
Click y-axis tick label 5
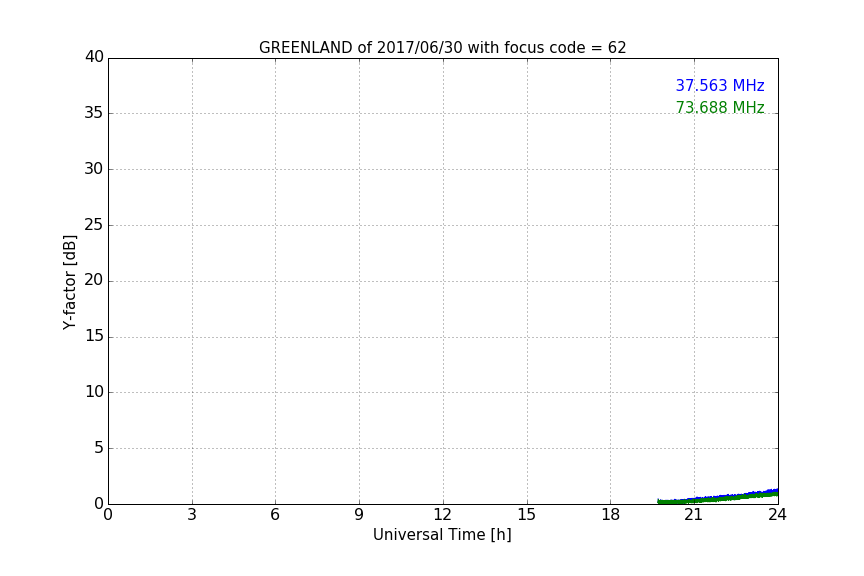coord(99,448)
